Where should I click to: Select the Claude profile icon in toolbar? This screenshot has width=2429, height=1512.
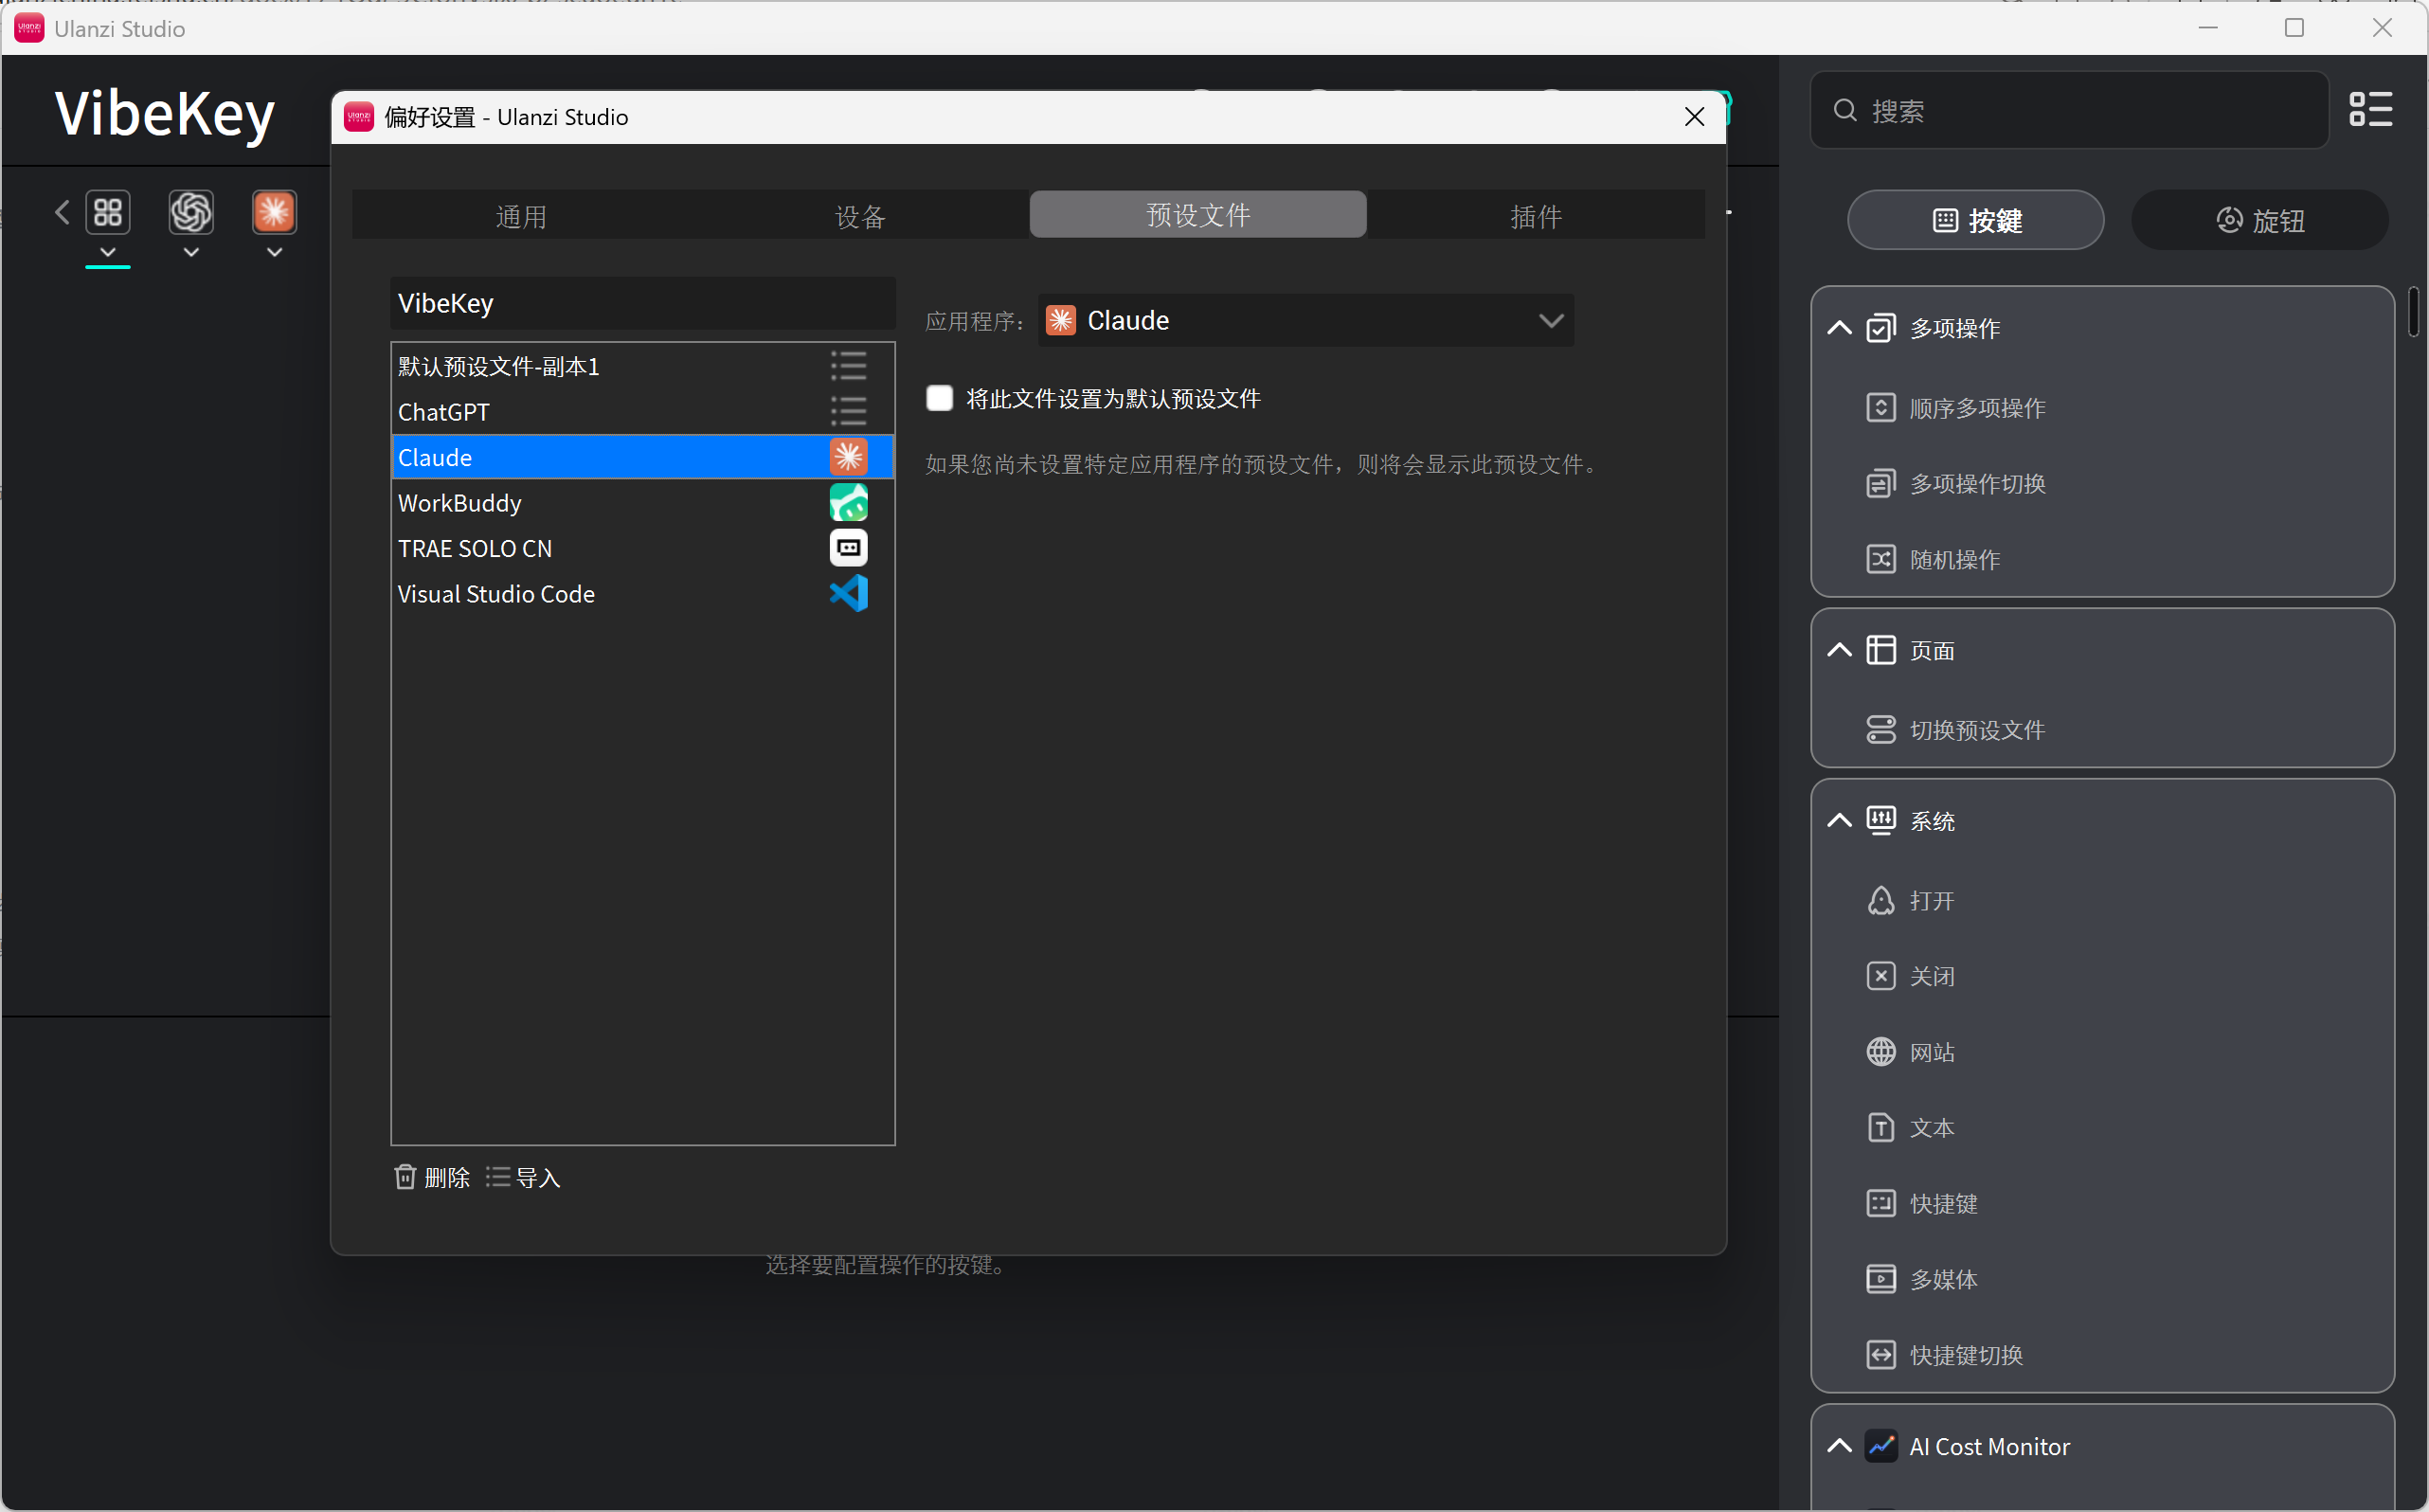pyautogui.click(x=274, y=212)
